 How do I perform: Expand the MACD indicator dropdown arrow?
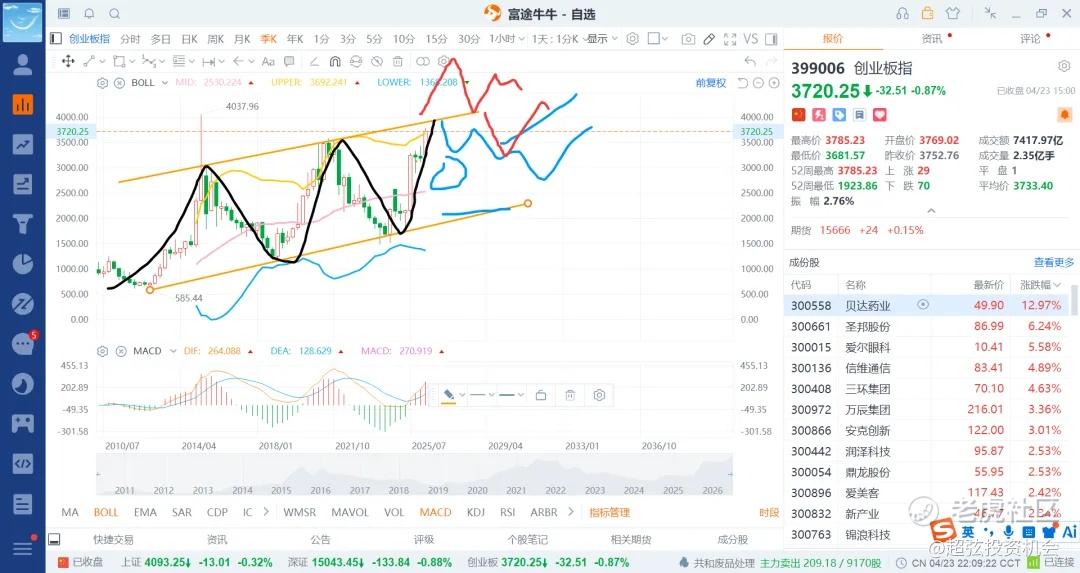pos(173,351)
